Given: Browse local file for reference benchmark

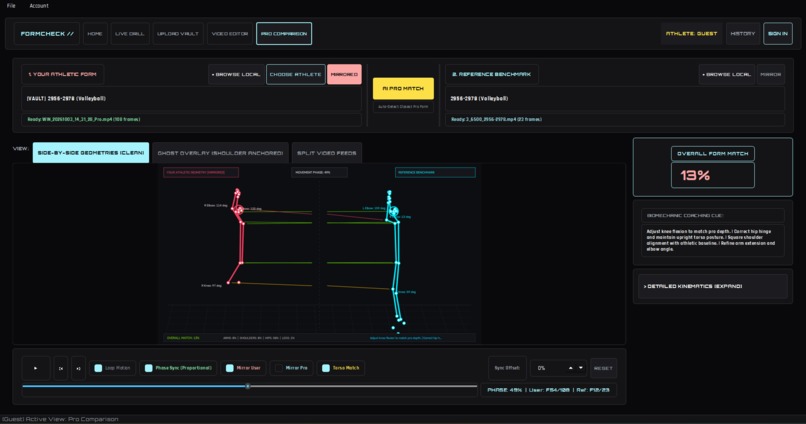Looking at the screenshot, I should pyautogui.click(x=727, y=75).
